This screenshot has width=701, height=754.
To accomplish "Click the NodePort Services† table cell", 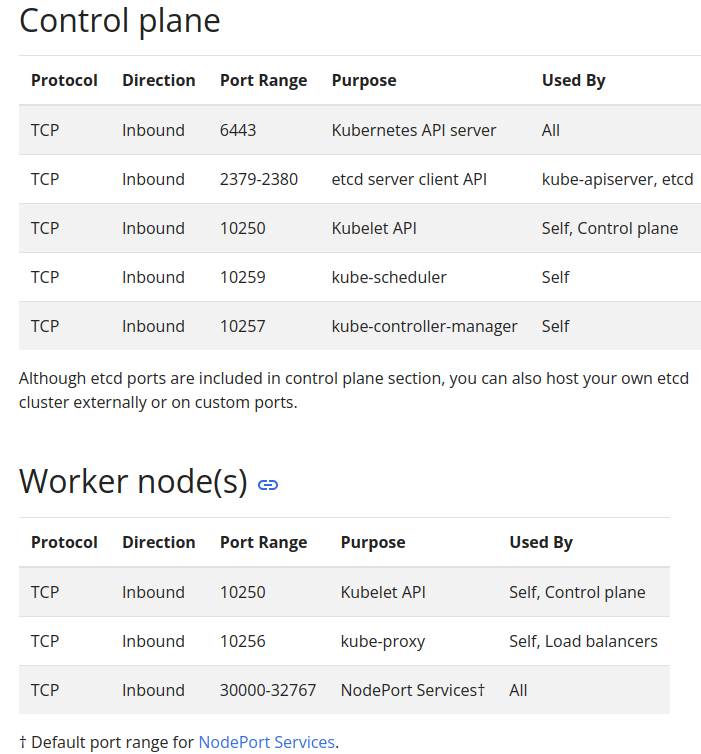I will pos(412,690).
